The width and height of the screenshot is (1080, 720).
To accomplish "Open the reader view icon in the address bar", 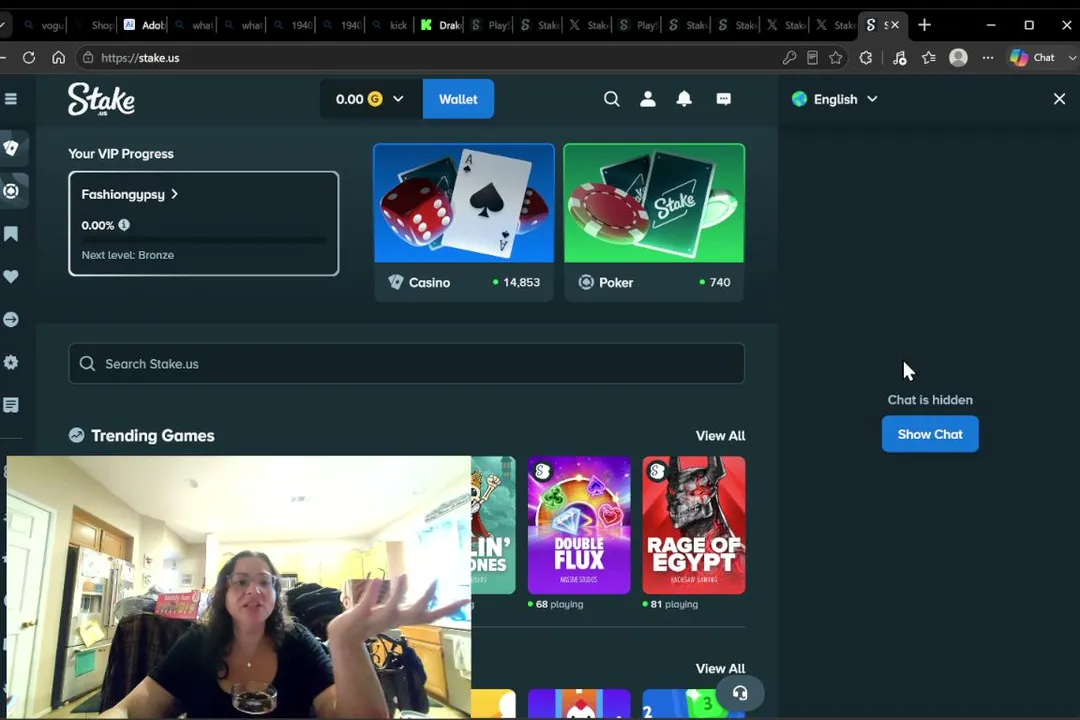I will pos(813,58).
